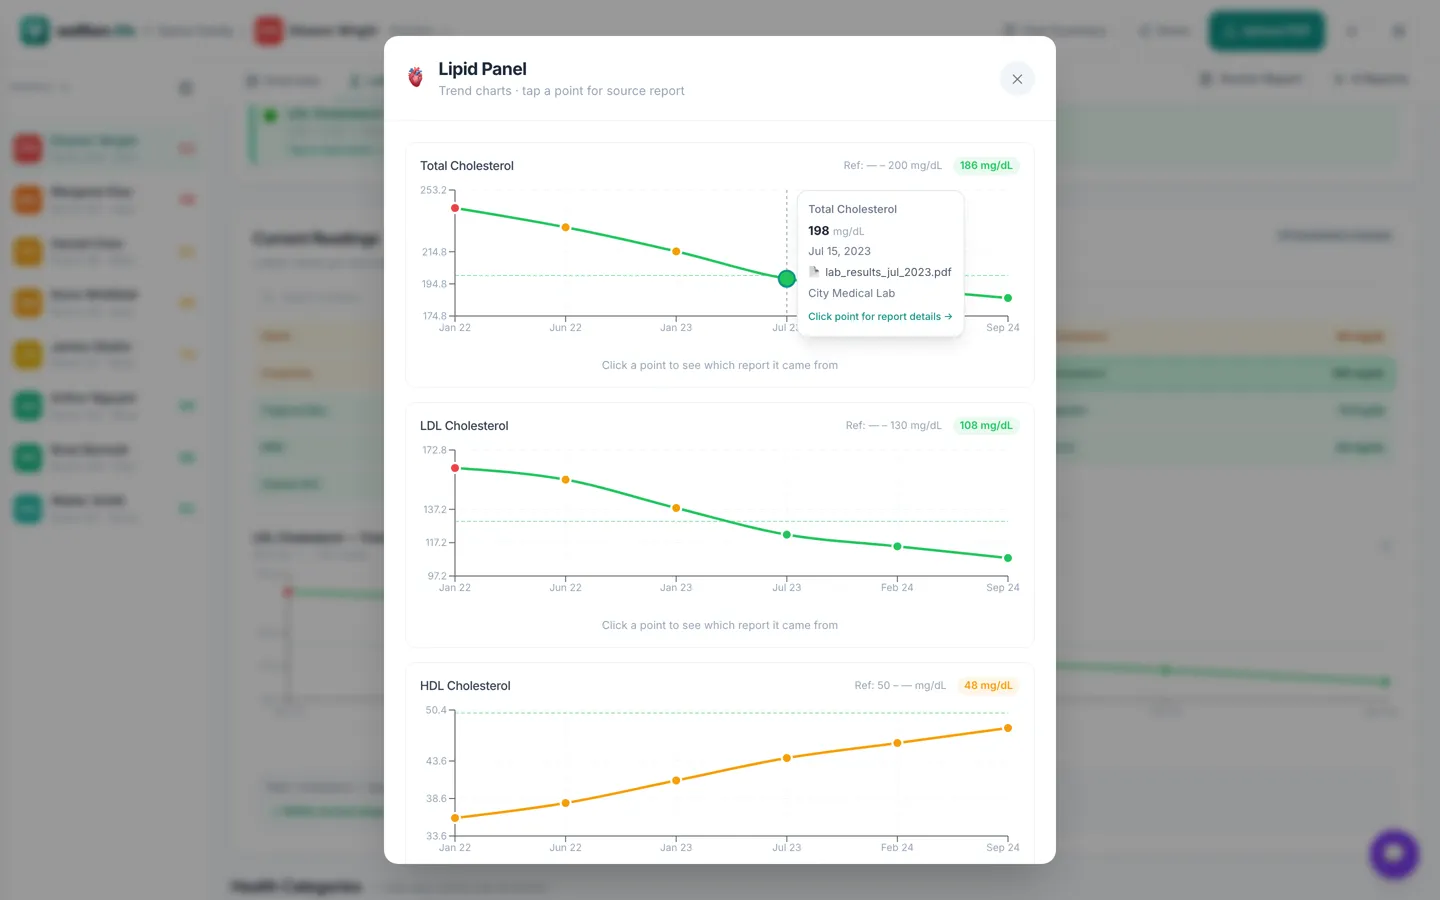Select the Feb 24 point on HDL Cholesterol chart

tap(897, 743)
